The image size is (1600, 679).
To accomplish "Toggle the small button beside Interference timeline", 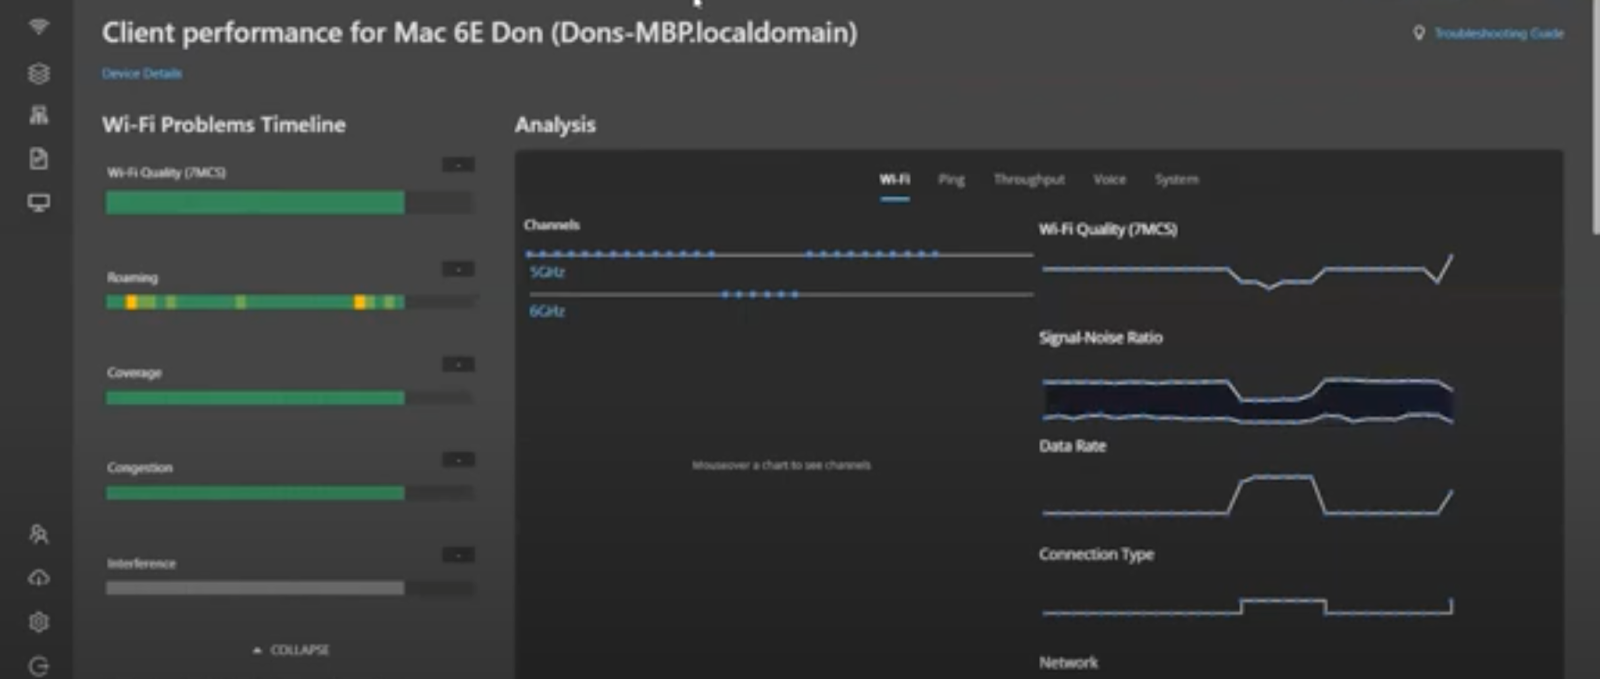I will (458, 555).
